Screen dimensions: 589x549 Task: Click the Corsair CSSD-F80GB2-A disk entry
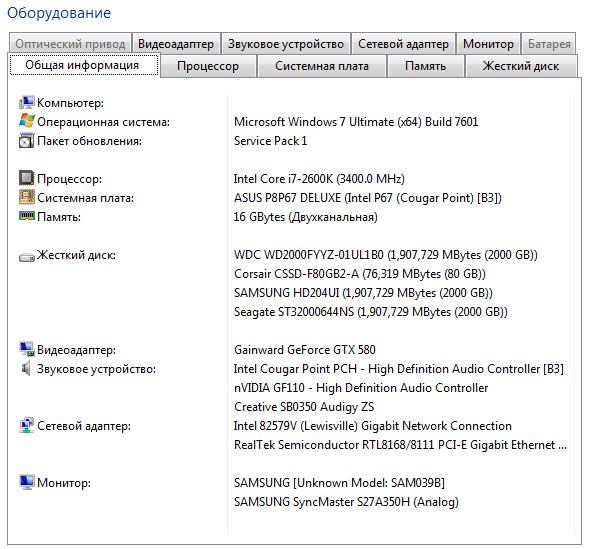coord(359,274)
